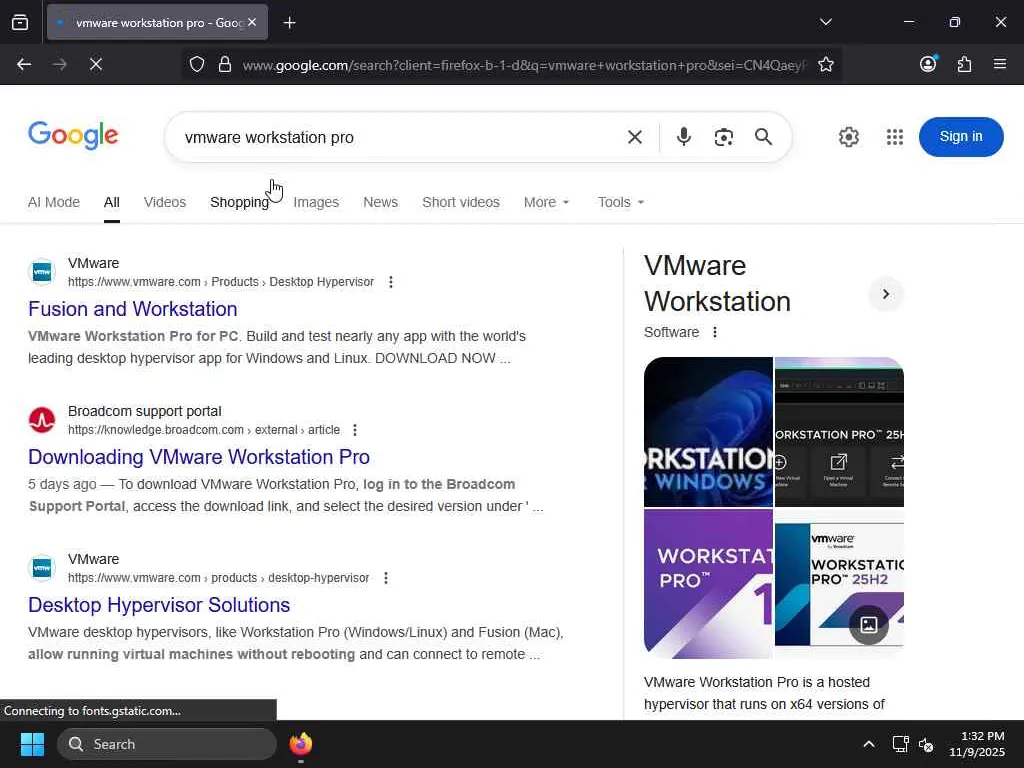Expand the Tools dropdown
The width and height of the screenshot is (1024, 768).
pyautogui.click(x=620, y=202)
